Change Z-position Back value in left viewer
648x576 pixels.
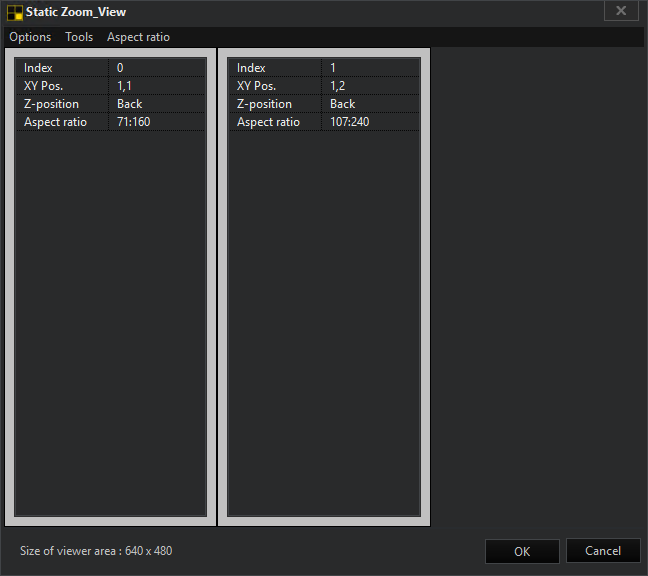tap(155, 104)
